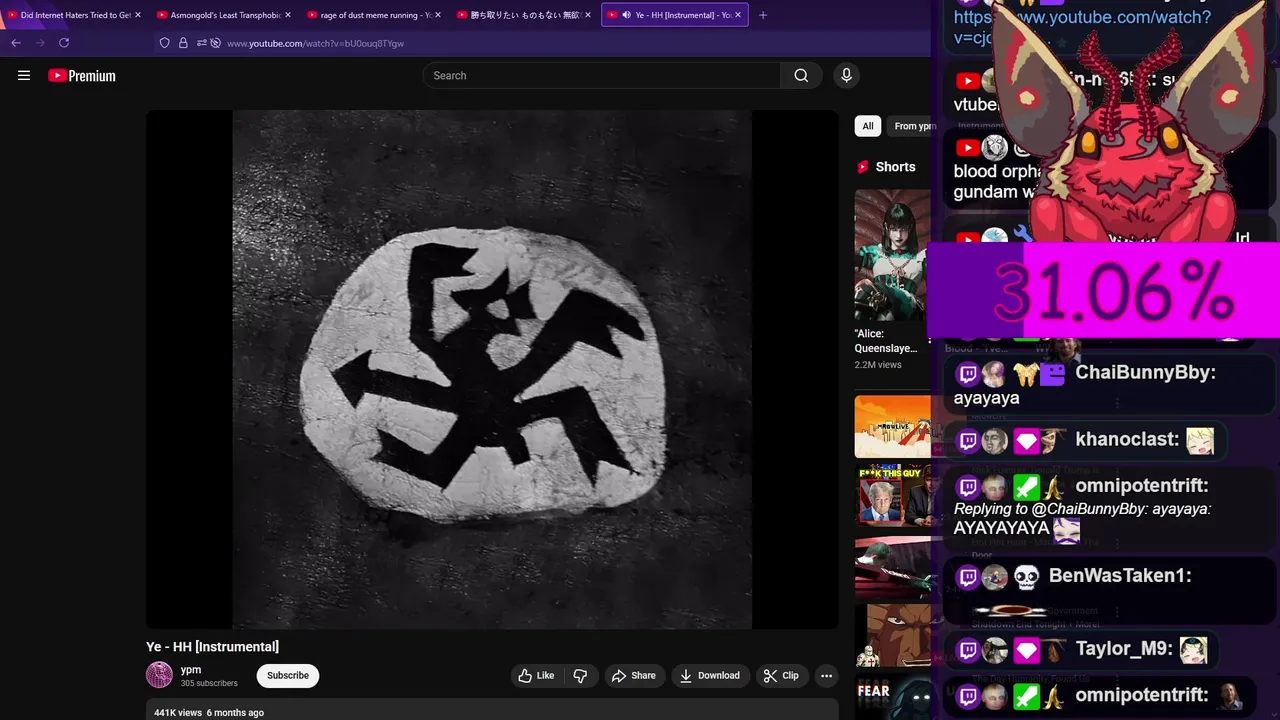Select the All filter chip
The image size is (1280, 720).
(x=868, y=126)
